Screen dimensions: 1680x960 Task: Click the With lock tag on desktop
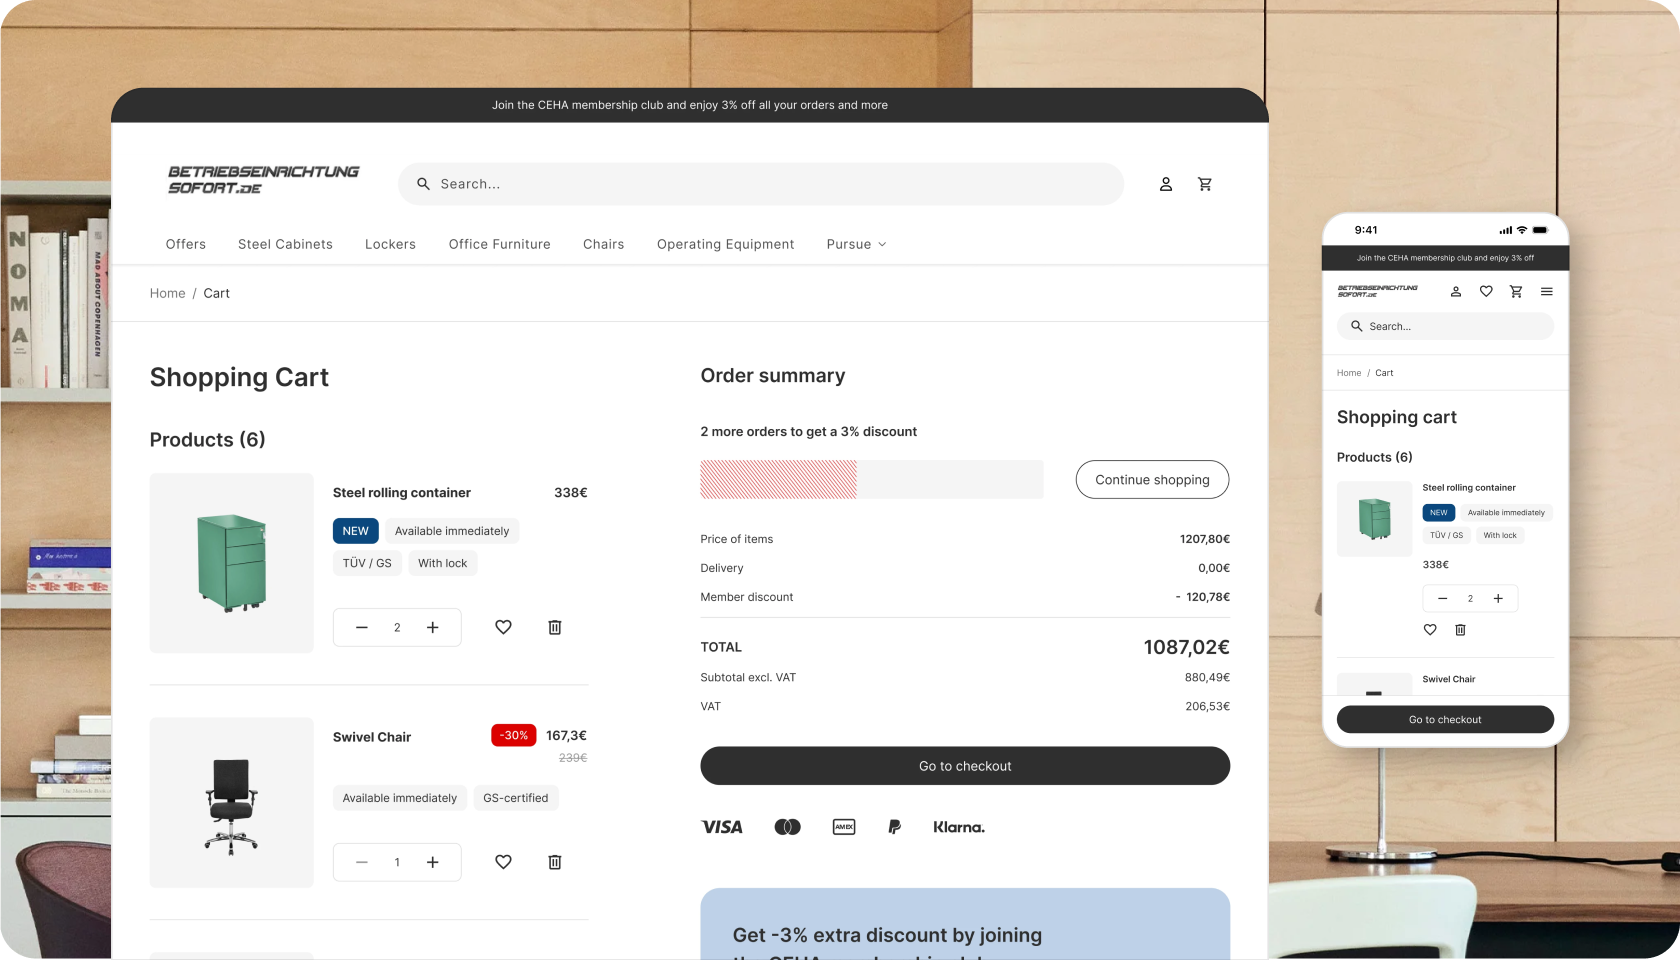[x=443, y=563]
